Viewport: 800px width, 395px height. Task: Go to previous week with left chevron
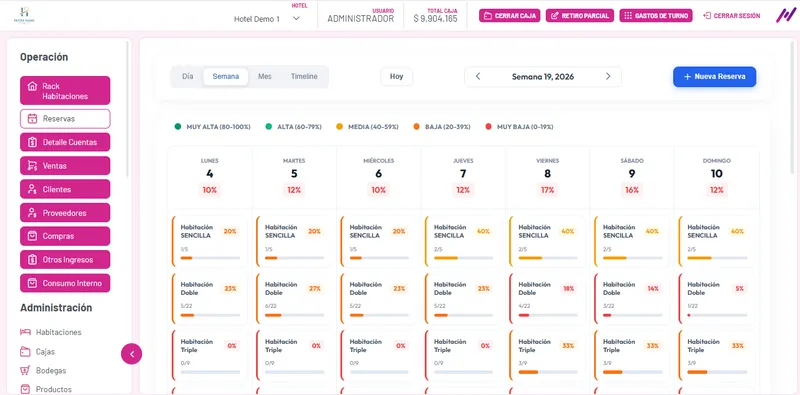(x=478, y=77)
